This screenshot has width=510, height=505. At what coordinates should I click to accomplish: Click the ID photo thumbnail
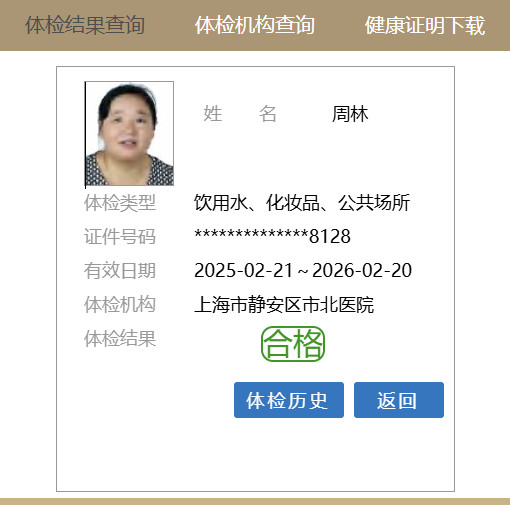pos(129,133)
